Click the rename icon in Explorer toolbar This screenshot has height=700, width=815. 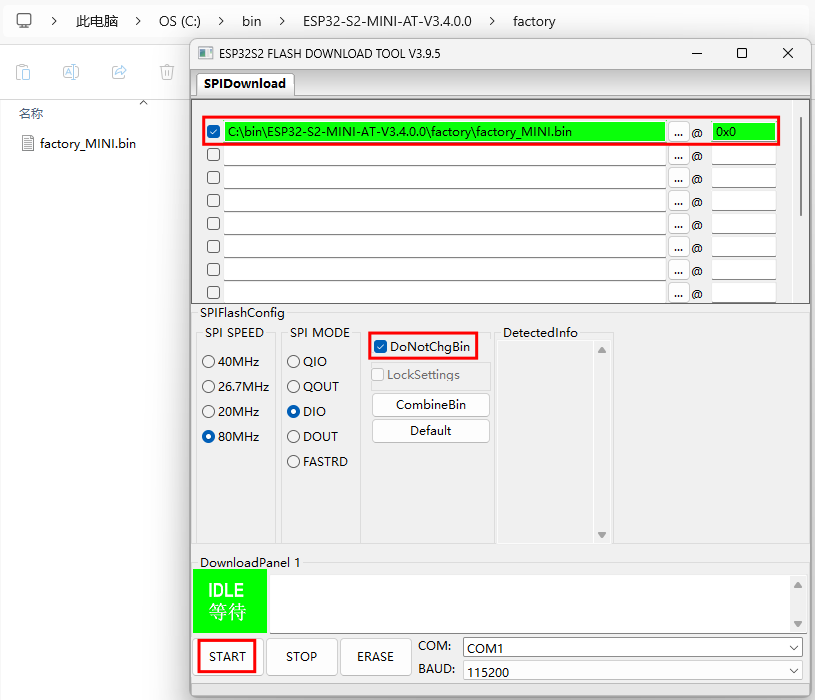pyautogui.click(x=71, y=72)
